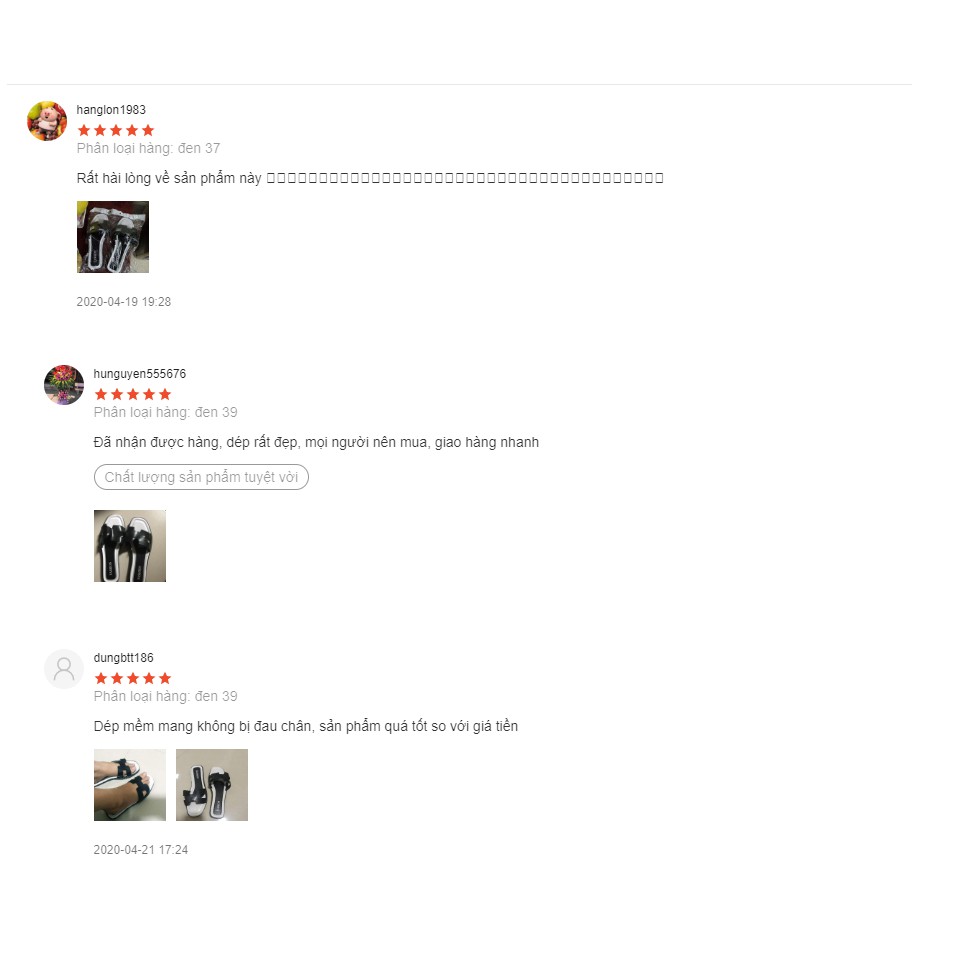Click hunguyen555676's five-star rating
The width and height of the screenshot is (954, 954).
coord(133,394)
